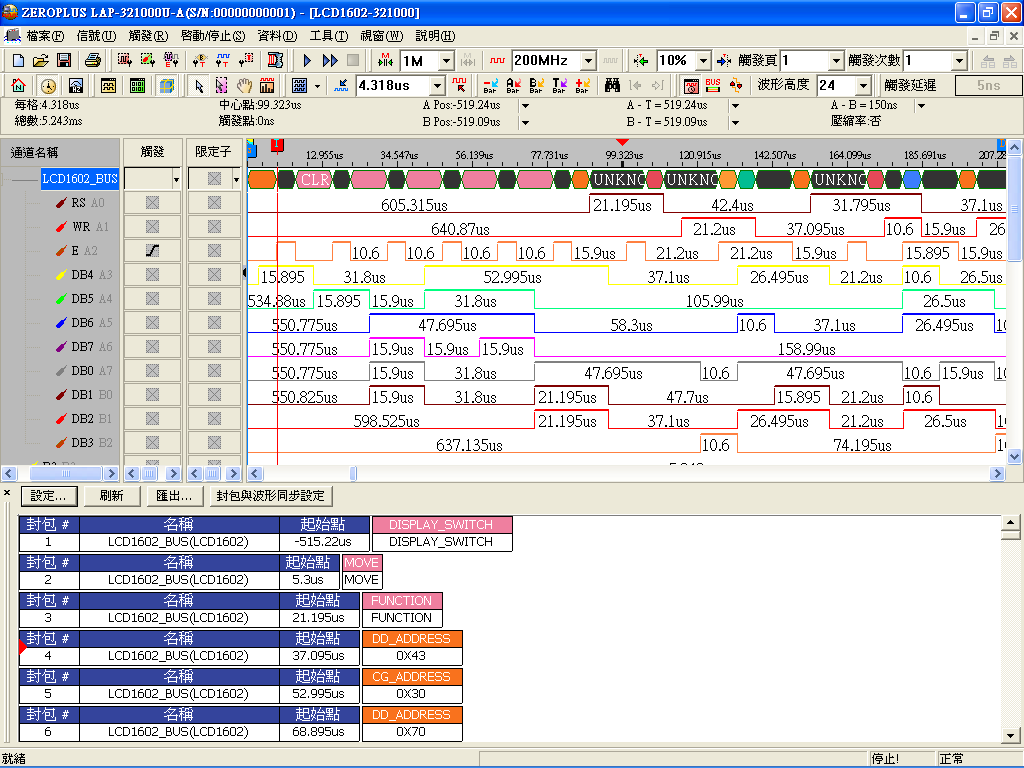1024x768 pixels.
Task: Toggle the trigger condition box for DB7
Action: click(152, 347)
